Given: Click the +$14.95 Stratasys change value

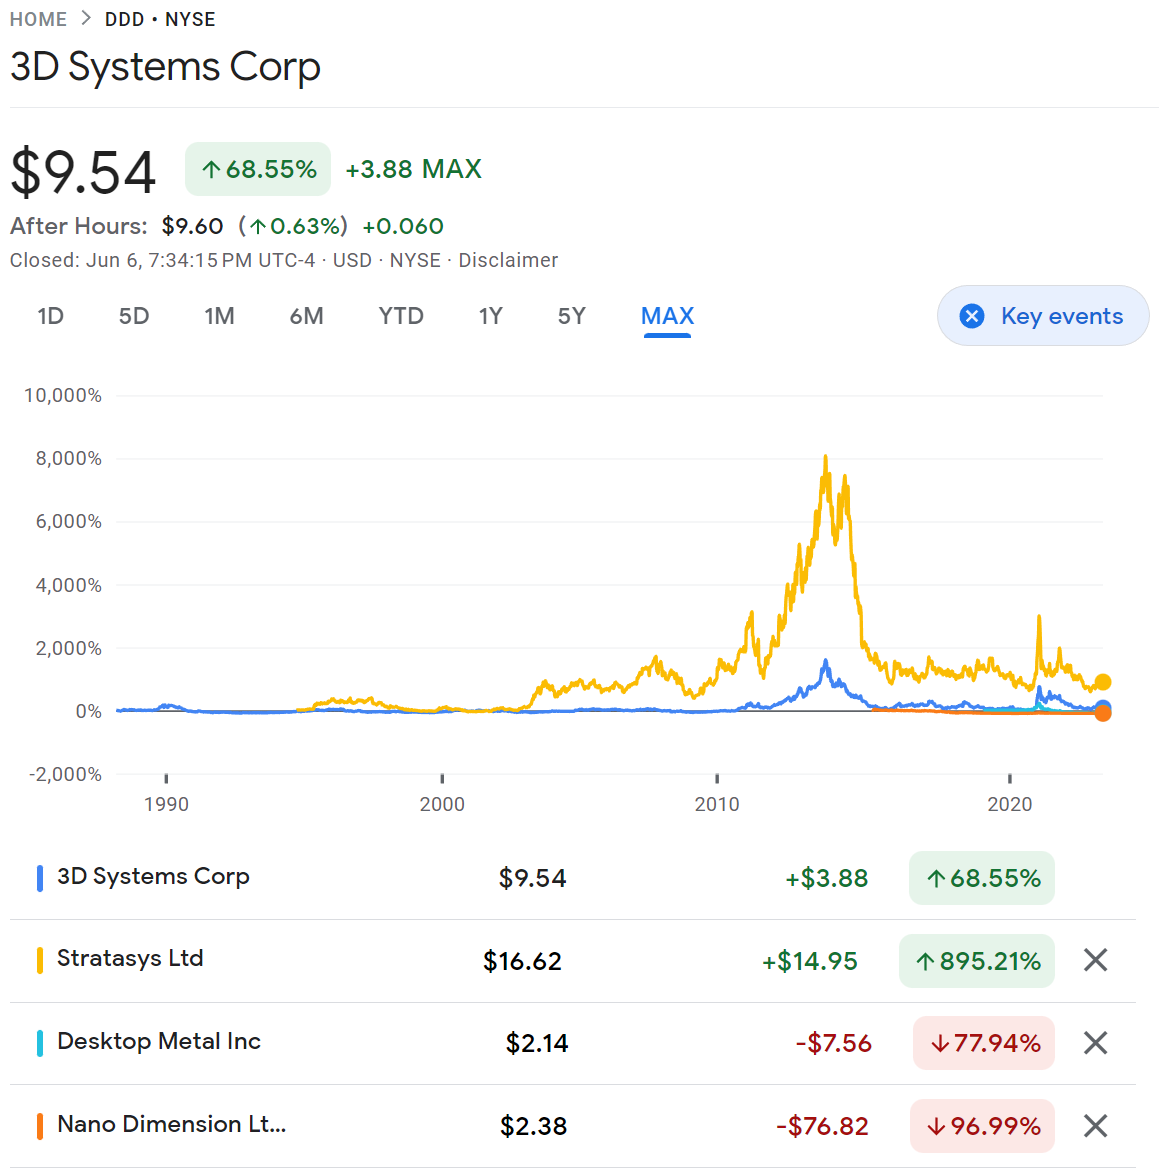Looking at the screenshot, I should 809,960.
